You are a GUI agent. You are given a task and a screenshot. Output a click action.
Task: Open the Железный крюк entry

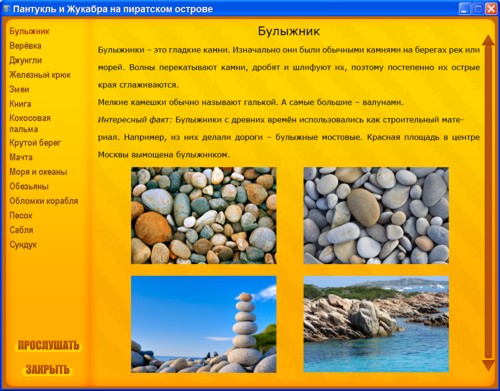40,75
